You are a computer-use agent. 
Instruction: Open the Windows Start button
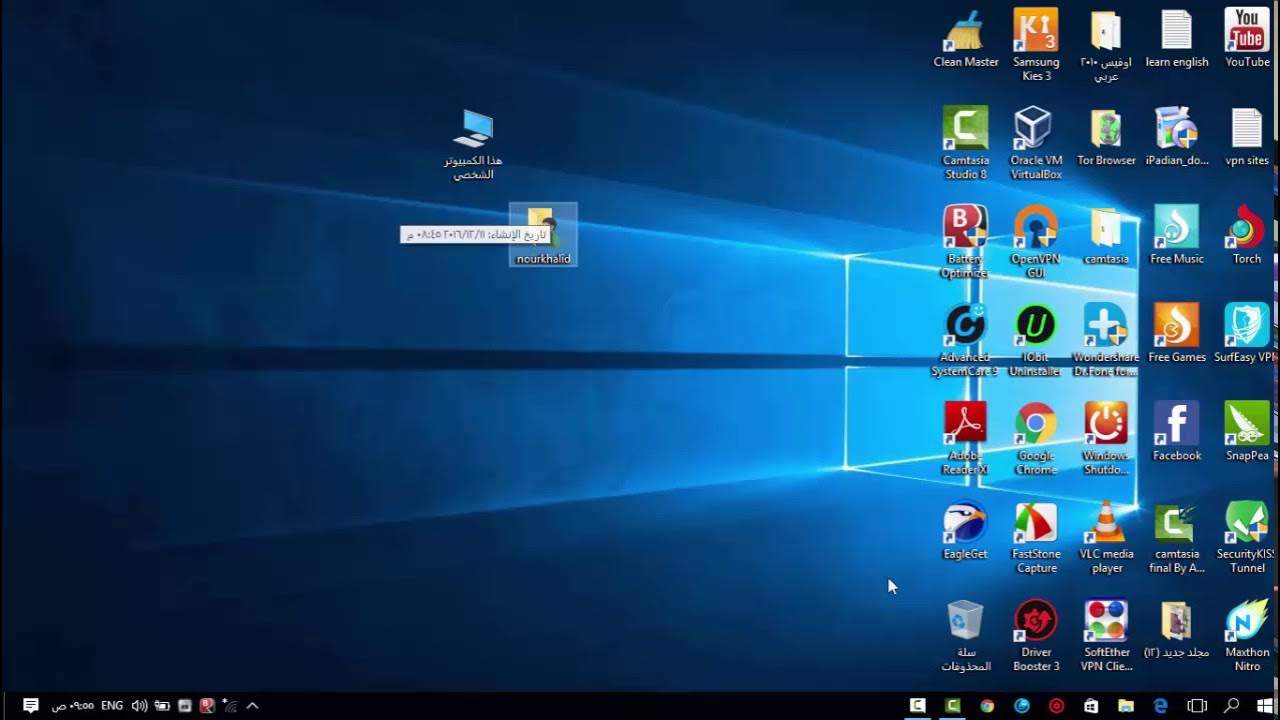[1266, 705]
